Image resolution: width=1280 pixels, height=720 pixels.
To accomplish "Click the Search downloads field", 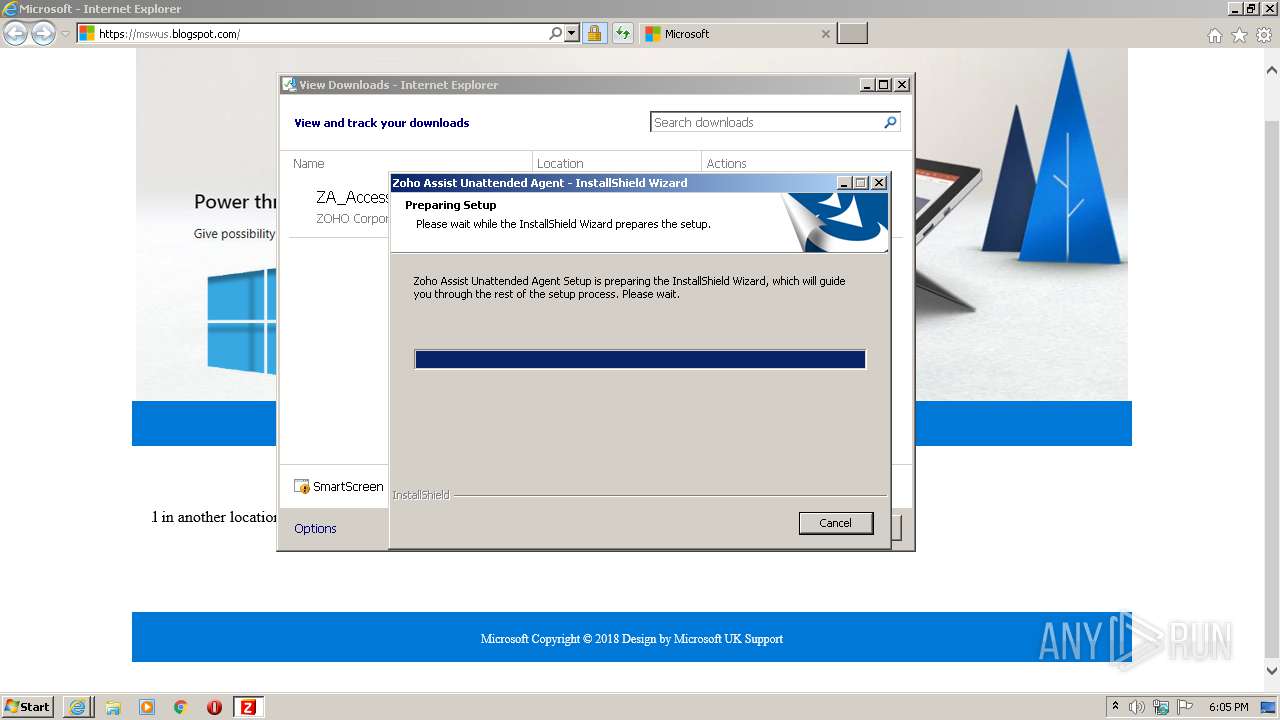I will 766,122.
